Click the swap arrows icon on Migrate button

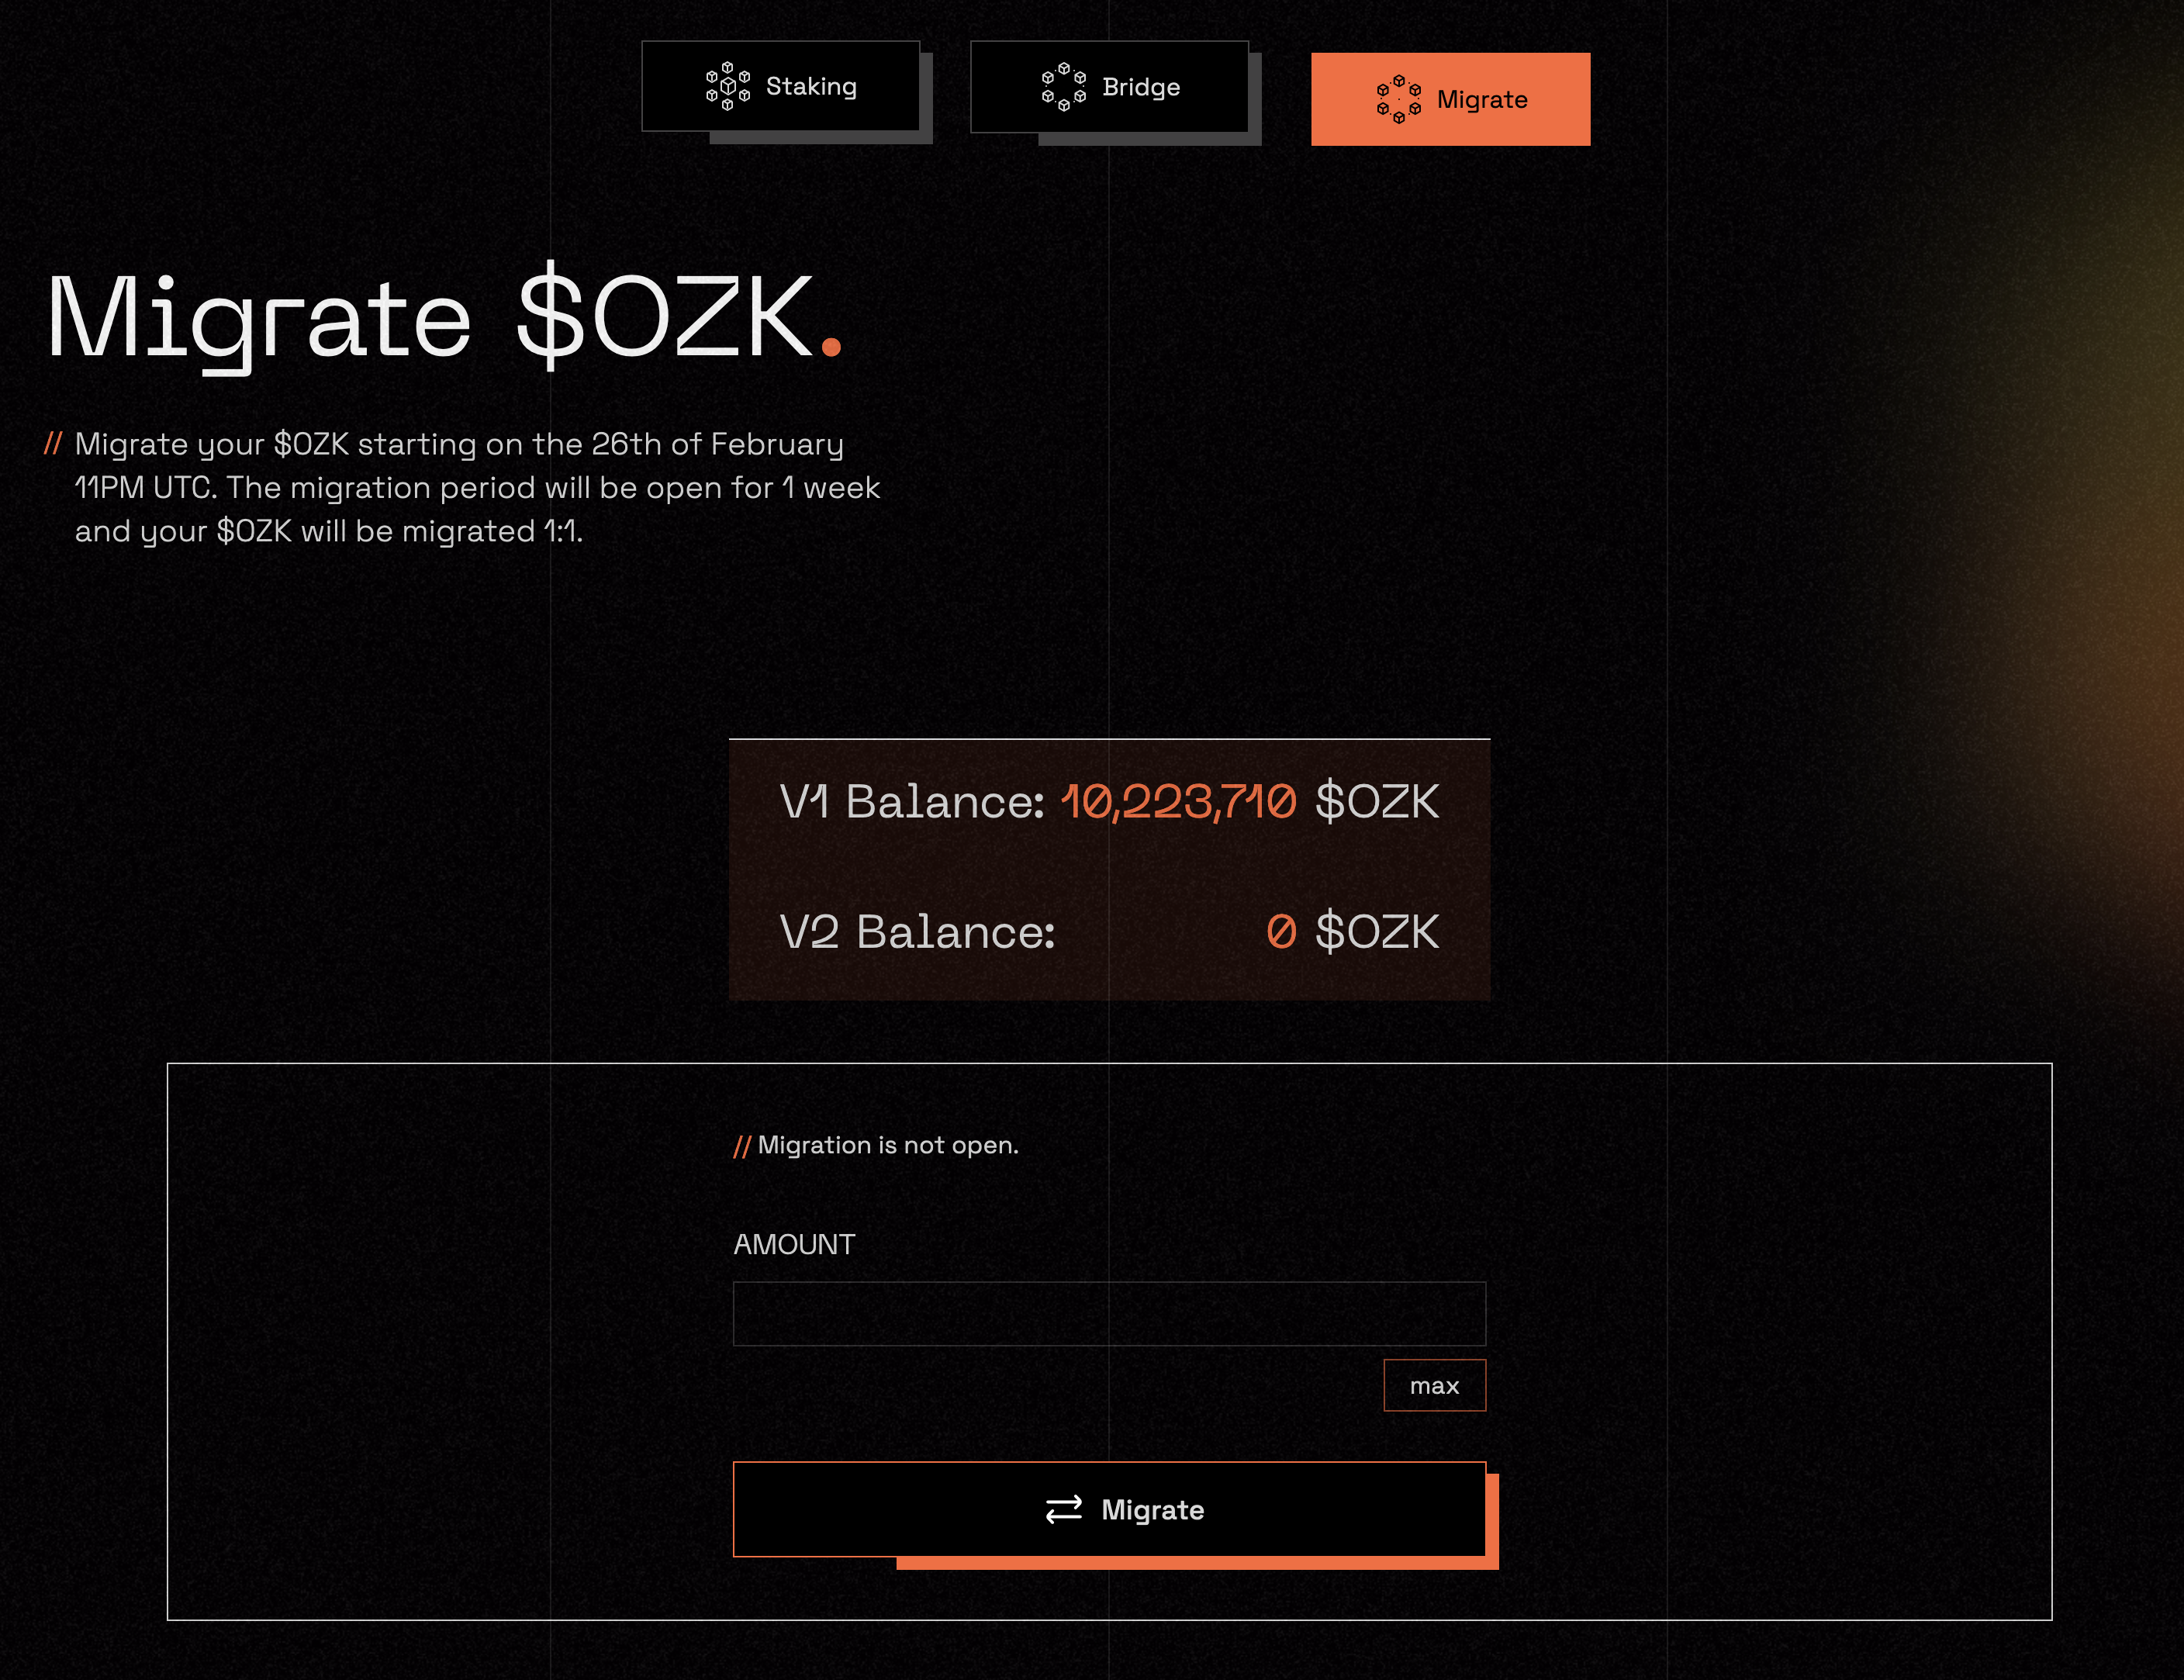coord(1063,1509)
